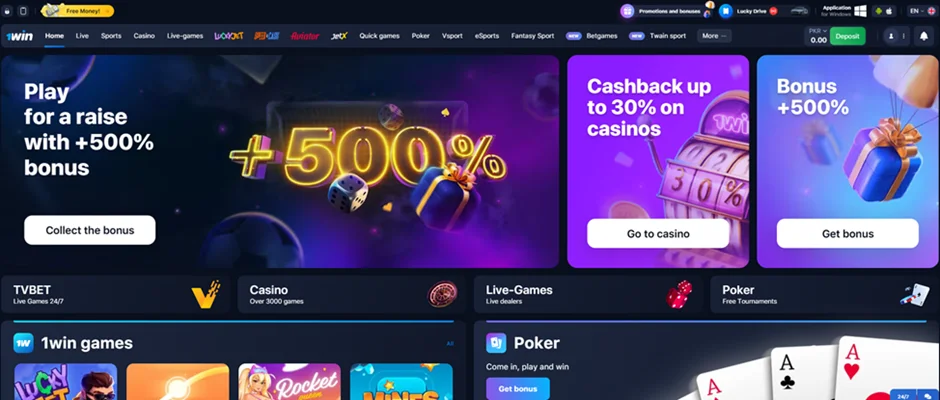Switch to the Sports tab
This screenshot has height=400, width=940.
click(111, 36)
